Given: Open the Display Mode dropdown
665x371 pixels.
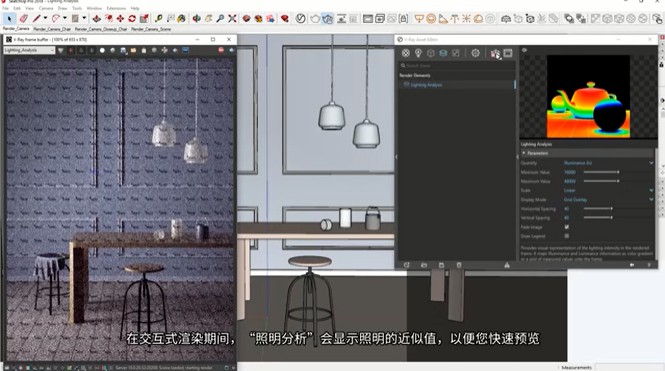Looking at the screenshot, I should pyautogui.click(x=609, y=200).
